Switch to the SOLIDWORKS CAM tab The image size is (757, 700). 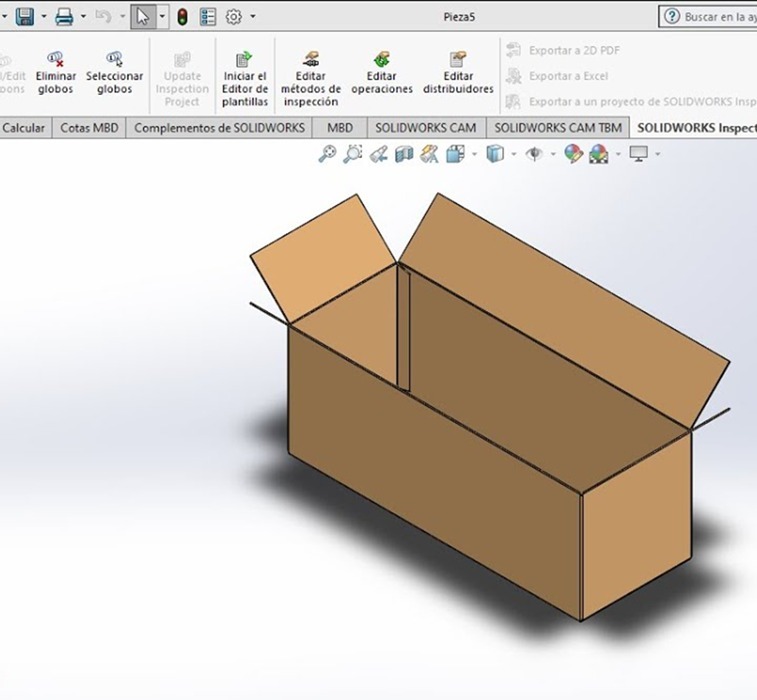coord(427,128)
